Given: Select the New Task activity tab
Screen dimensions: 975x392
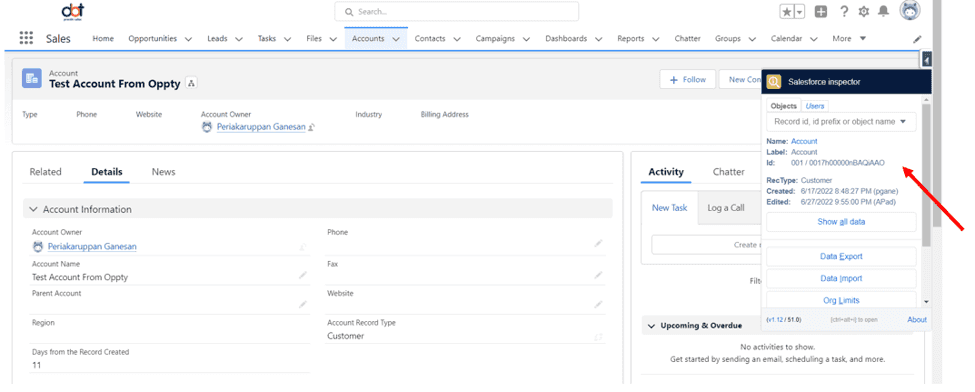Looking at the screenshot, I should (669, 208).
